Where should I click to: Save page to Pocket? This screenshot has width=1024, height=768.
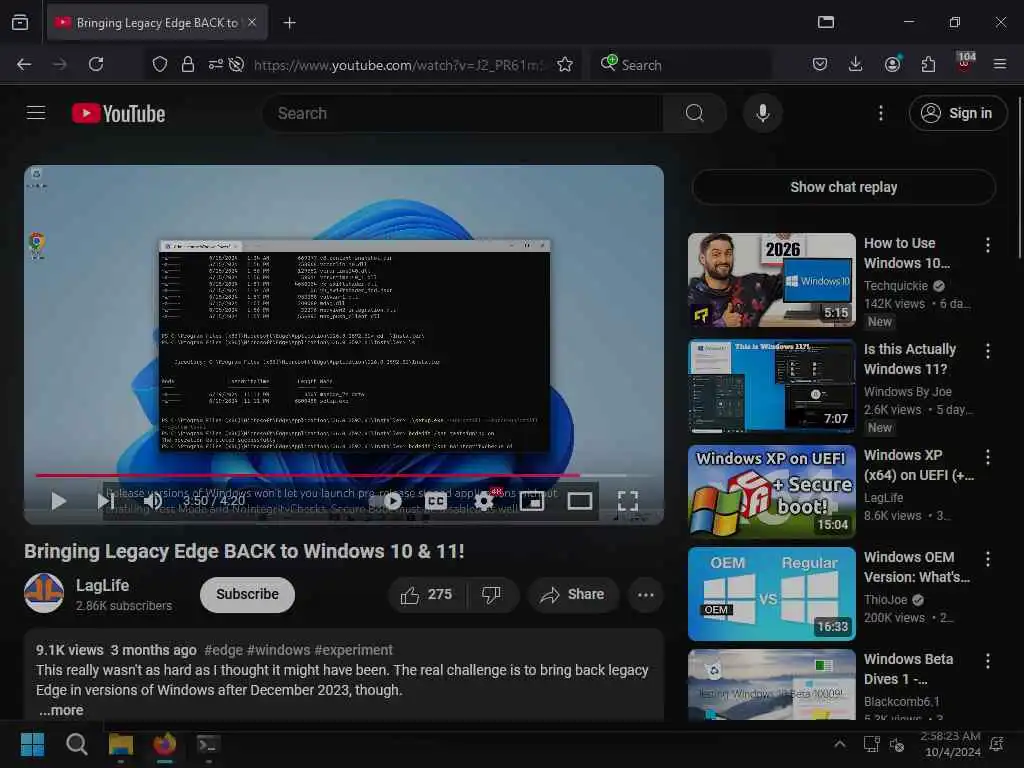[820, 64]
